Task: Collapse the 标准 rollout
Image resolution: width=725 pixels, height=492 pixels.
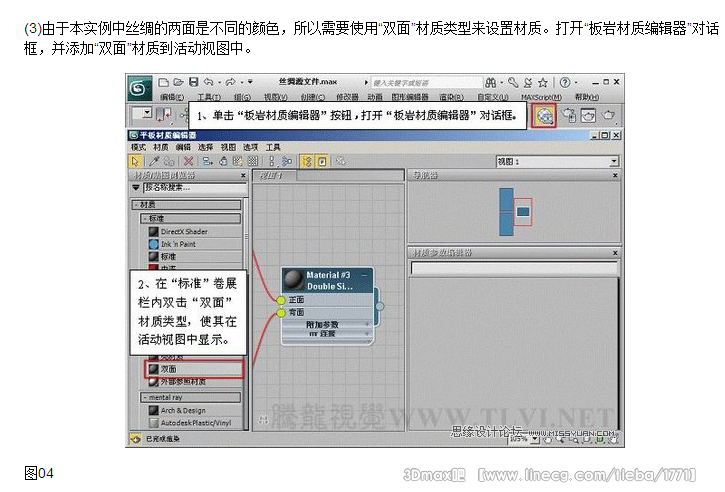Action: pos(190,218)
